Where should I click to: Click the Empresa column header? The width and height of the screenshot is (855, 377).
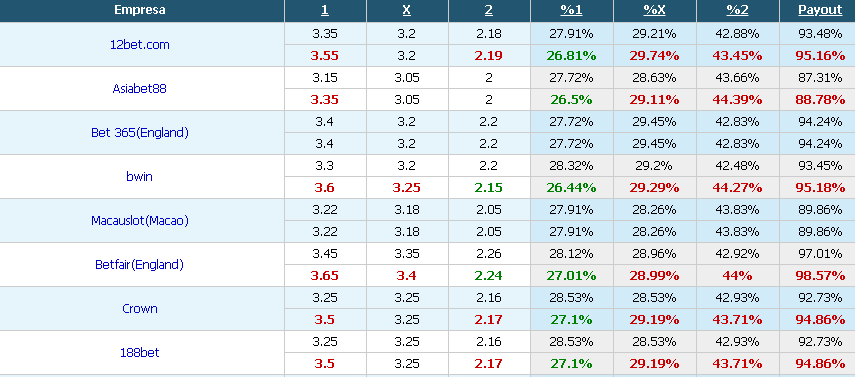click(140, 10)
